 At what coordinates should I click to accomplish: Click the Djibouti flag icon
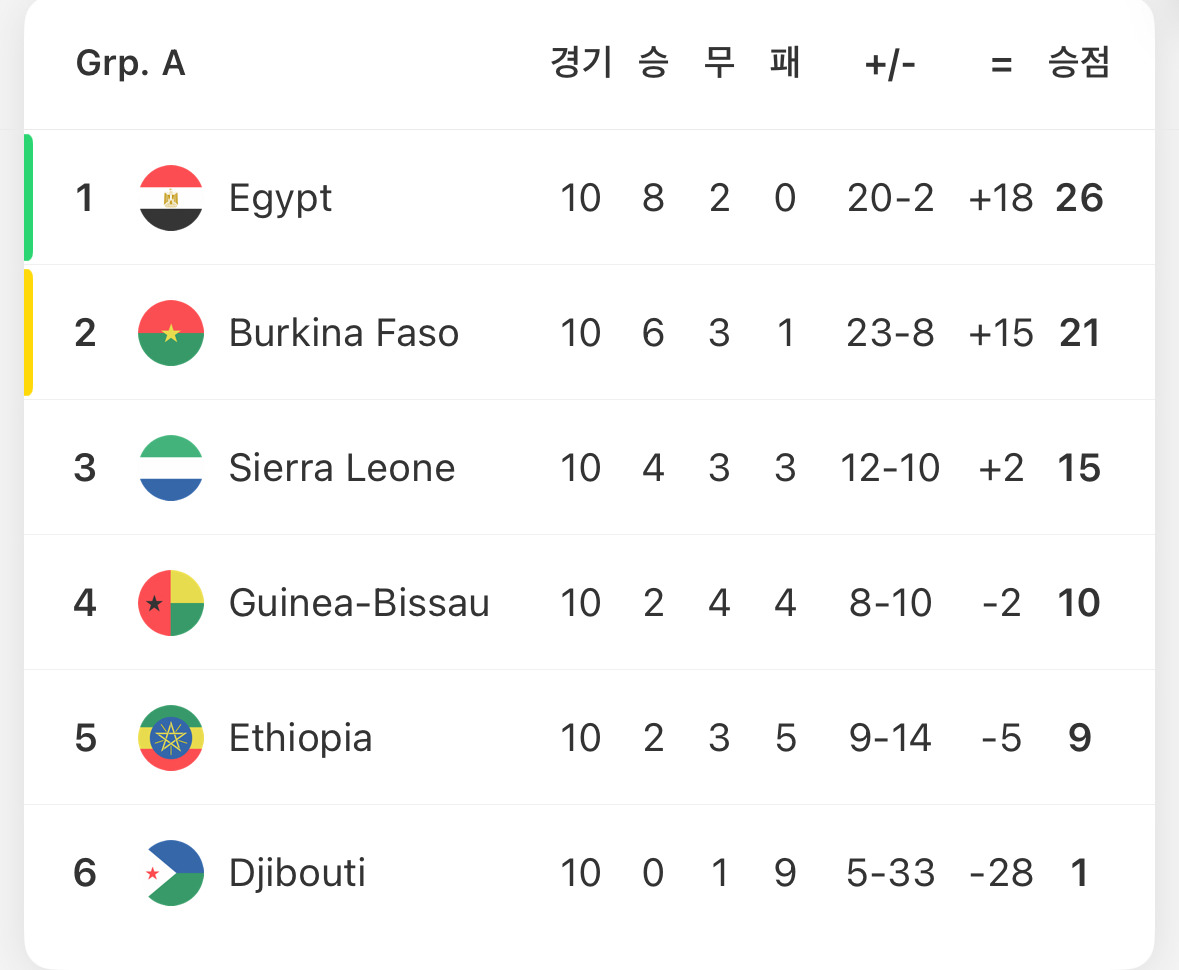(x=171, y=873)
